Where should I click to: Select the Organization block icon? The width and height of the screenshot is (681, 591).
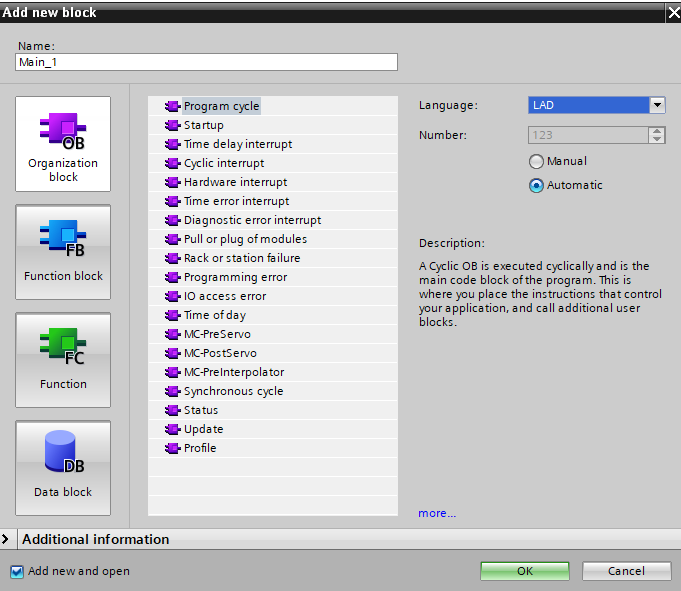pyautogui.click(x=63, y=143)
